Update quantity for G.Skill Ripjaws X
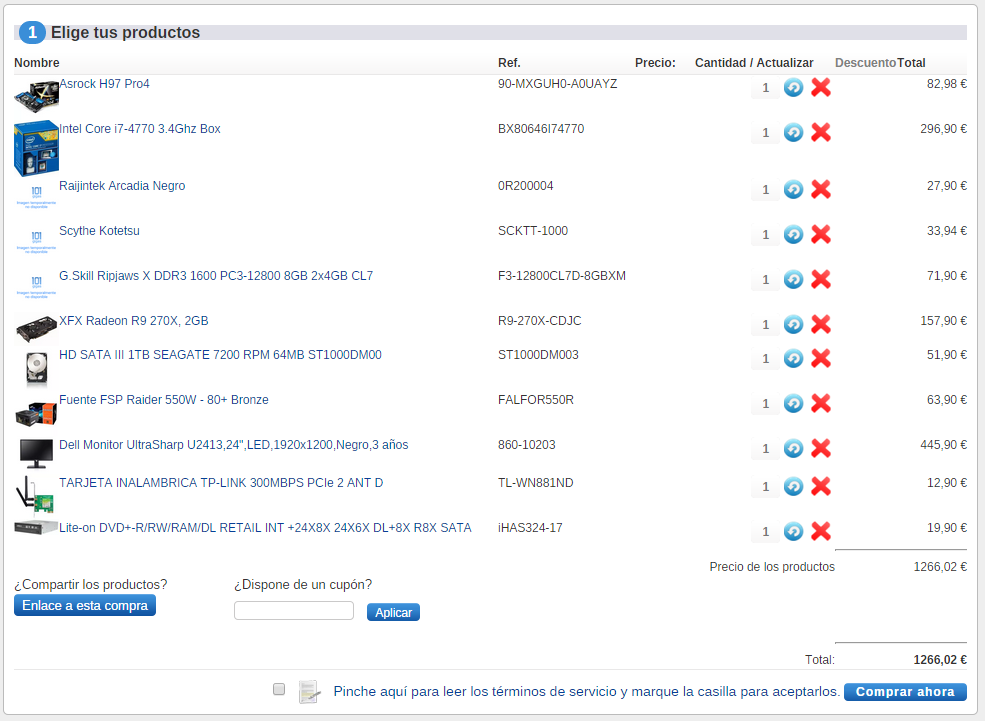The height and width of the screenshot is (721, 985). 793,279
